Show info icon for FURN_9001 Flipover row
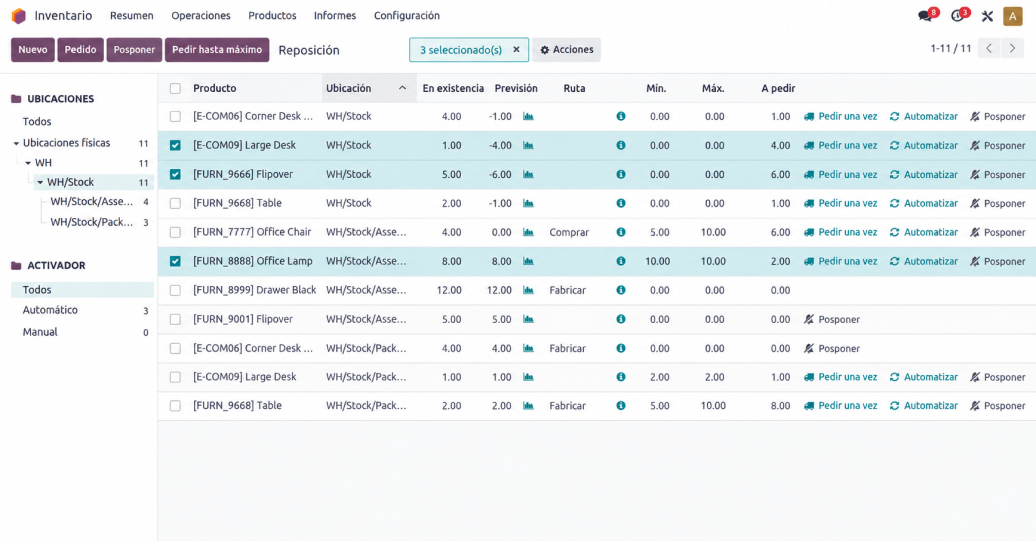Viewport: 1036px width, 541px height. click(621, 319)
